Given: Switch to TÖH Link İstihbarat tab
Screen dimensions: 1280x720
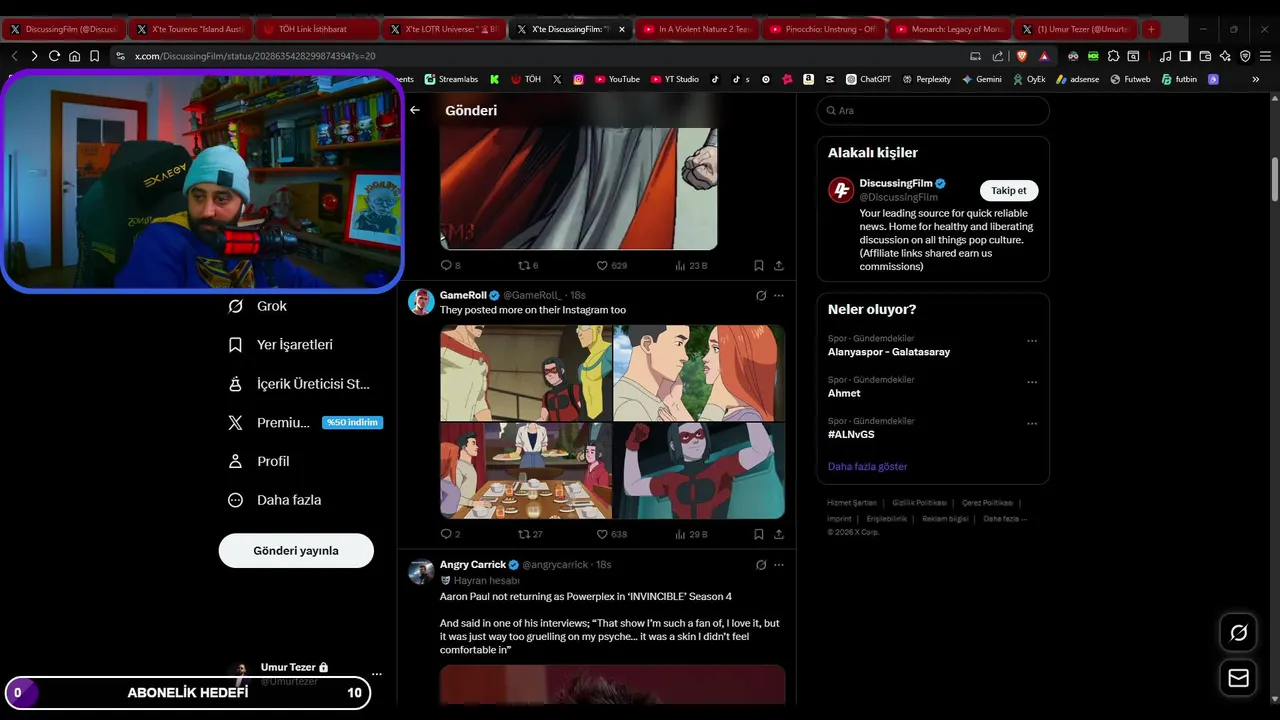Looking at the screenshot, I should 316,29.
